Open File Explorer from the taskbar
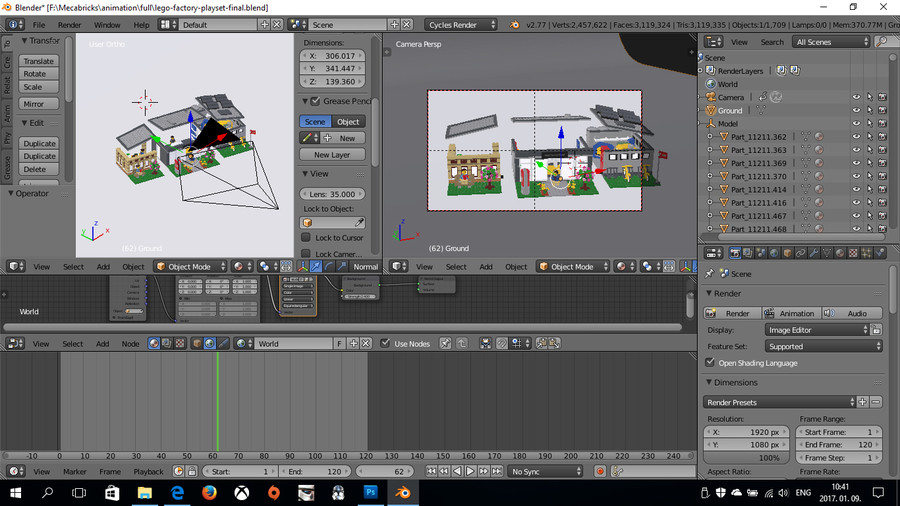900x506 pixels. tap(145, 492)
